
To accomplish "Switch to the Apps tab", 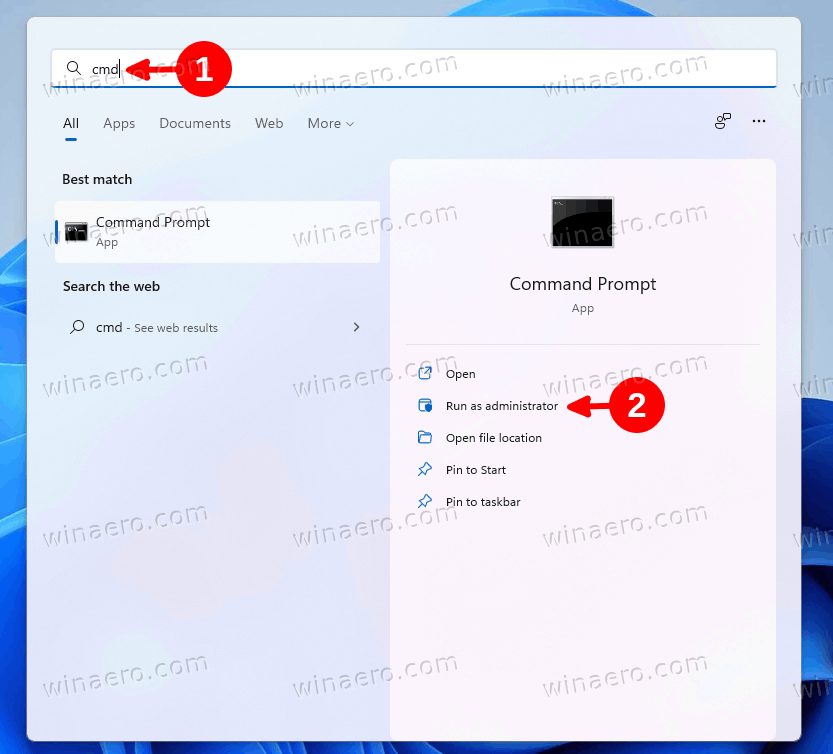I will point(119,123).
